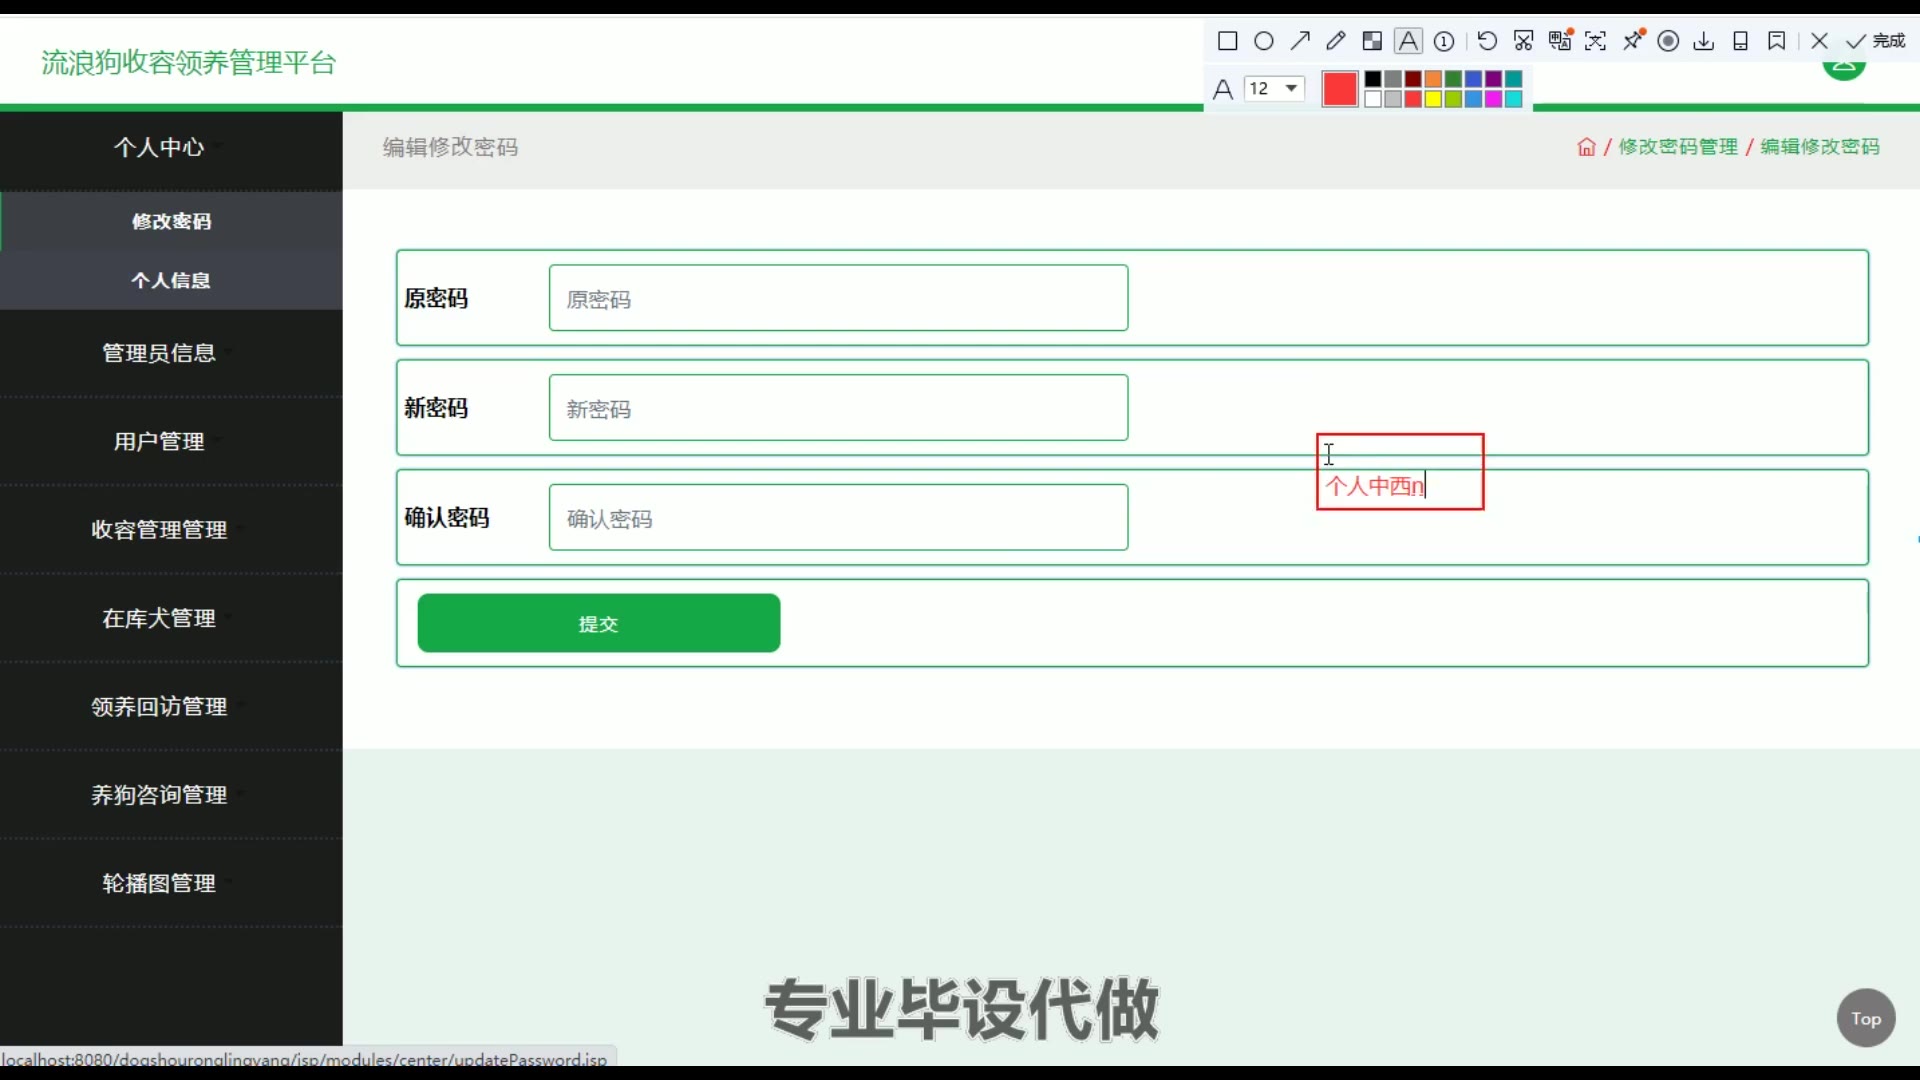Viewport: 1920px width, 1080px height.
Task: Open the 修改密码管理 breadcrumb link
Action: tap(1678, 147)
